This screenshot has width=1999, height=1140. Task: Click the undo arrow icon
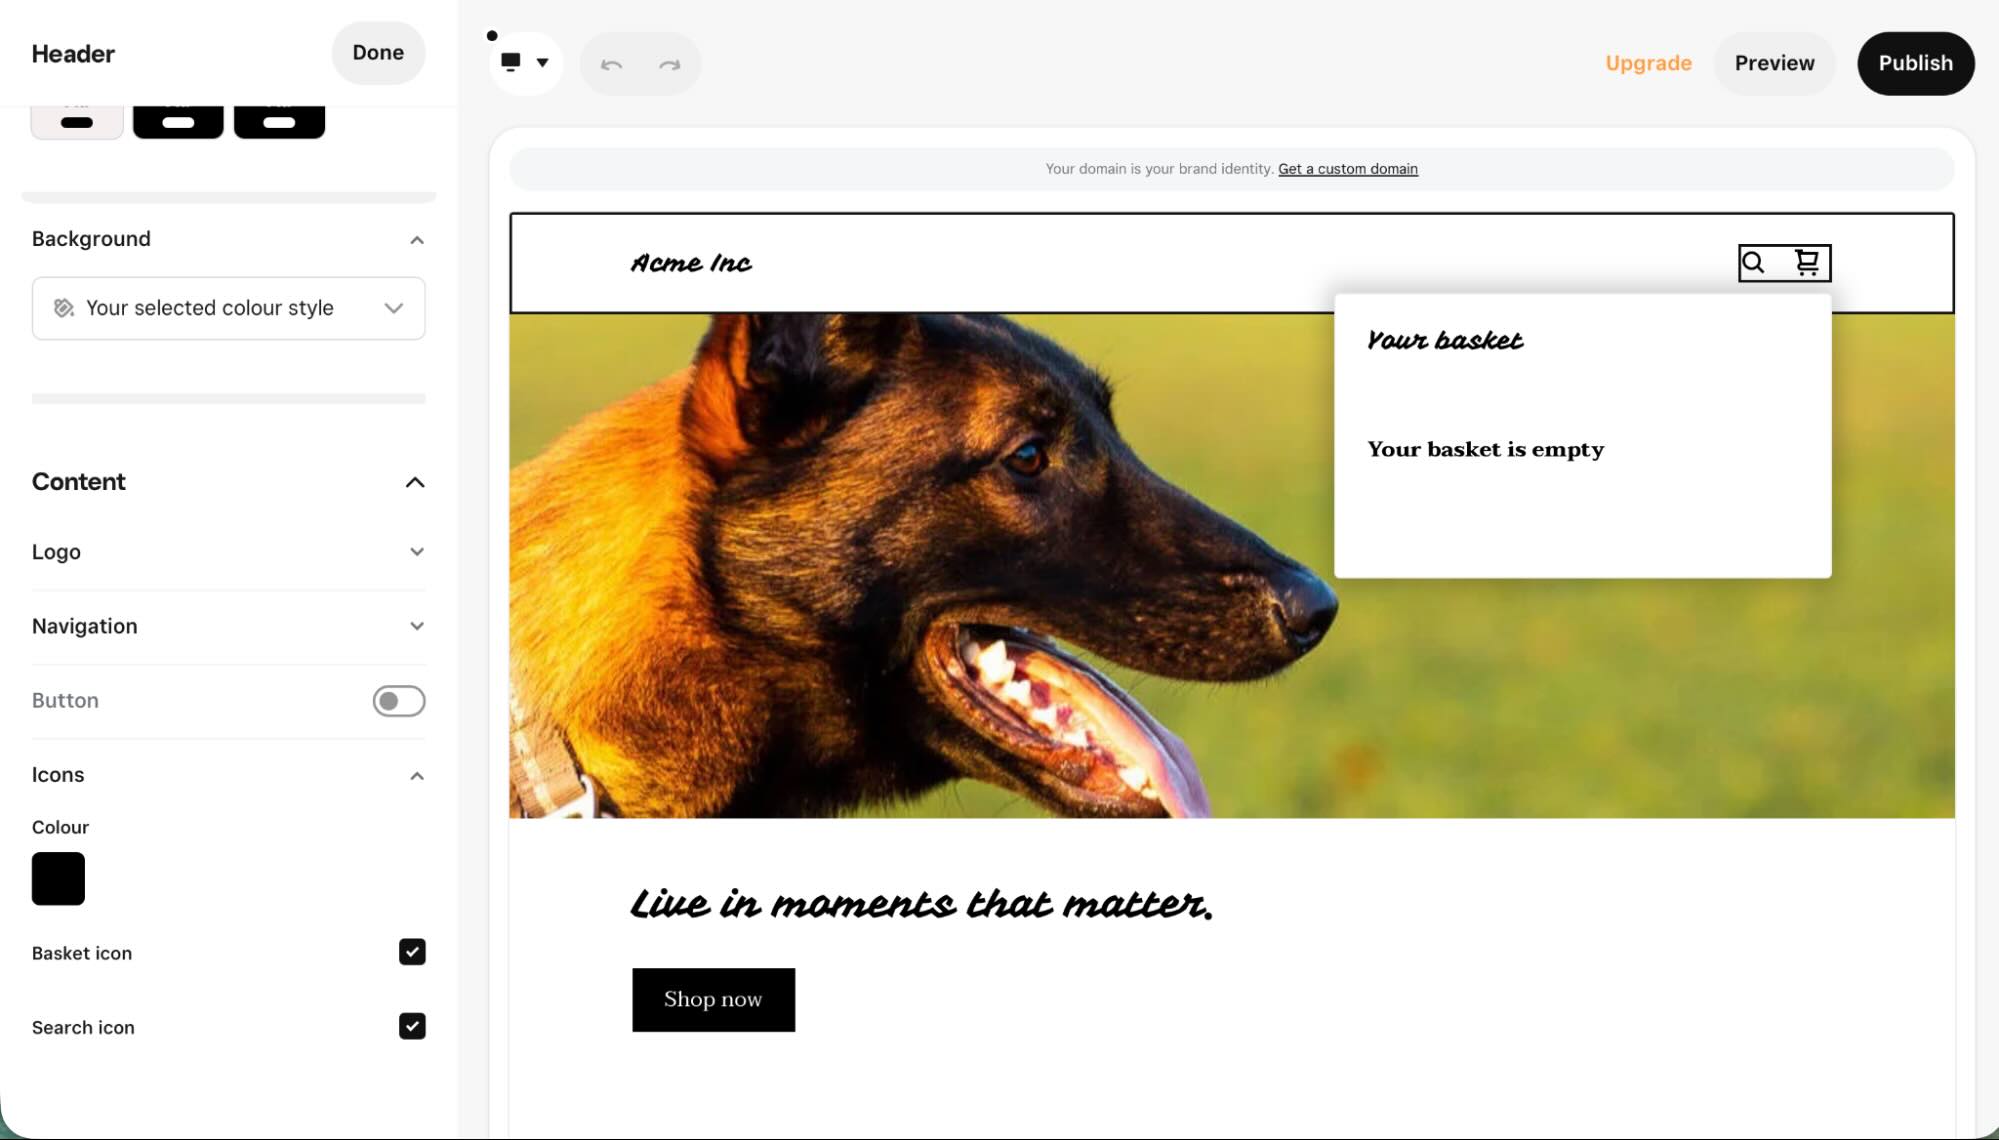coord(613,63)
